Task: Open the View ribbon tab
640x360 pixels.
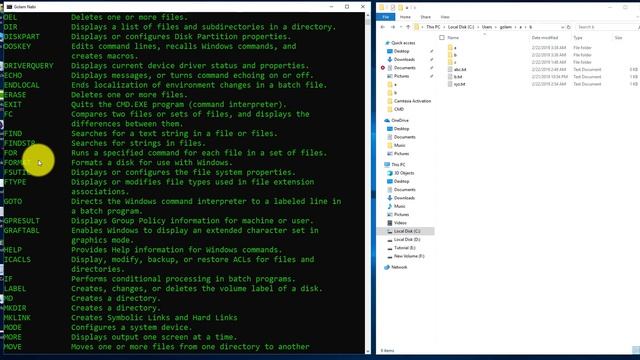Action: 445,17
